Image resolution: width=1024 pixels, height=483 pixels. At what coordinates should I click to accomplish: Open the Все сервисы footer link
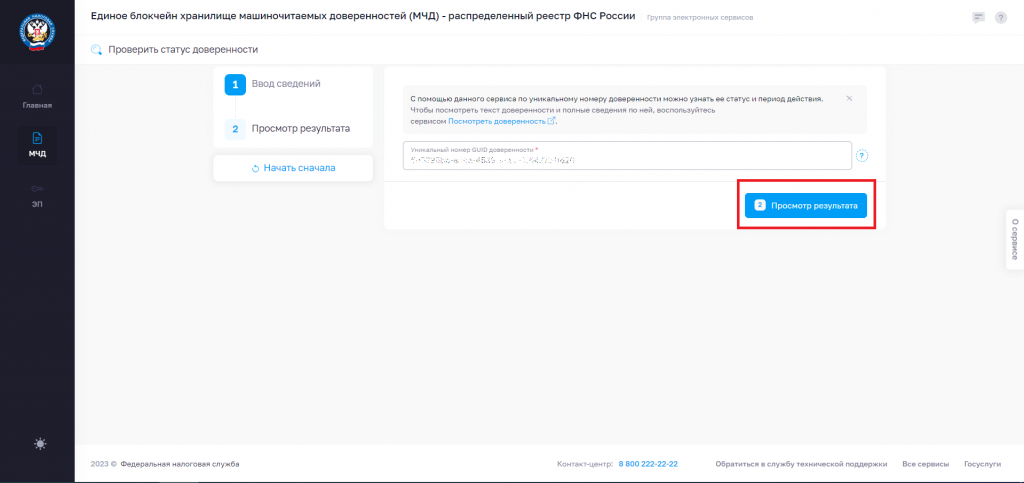925,464
